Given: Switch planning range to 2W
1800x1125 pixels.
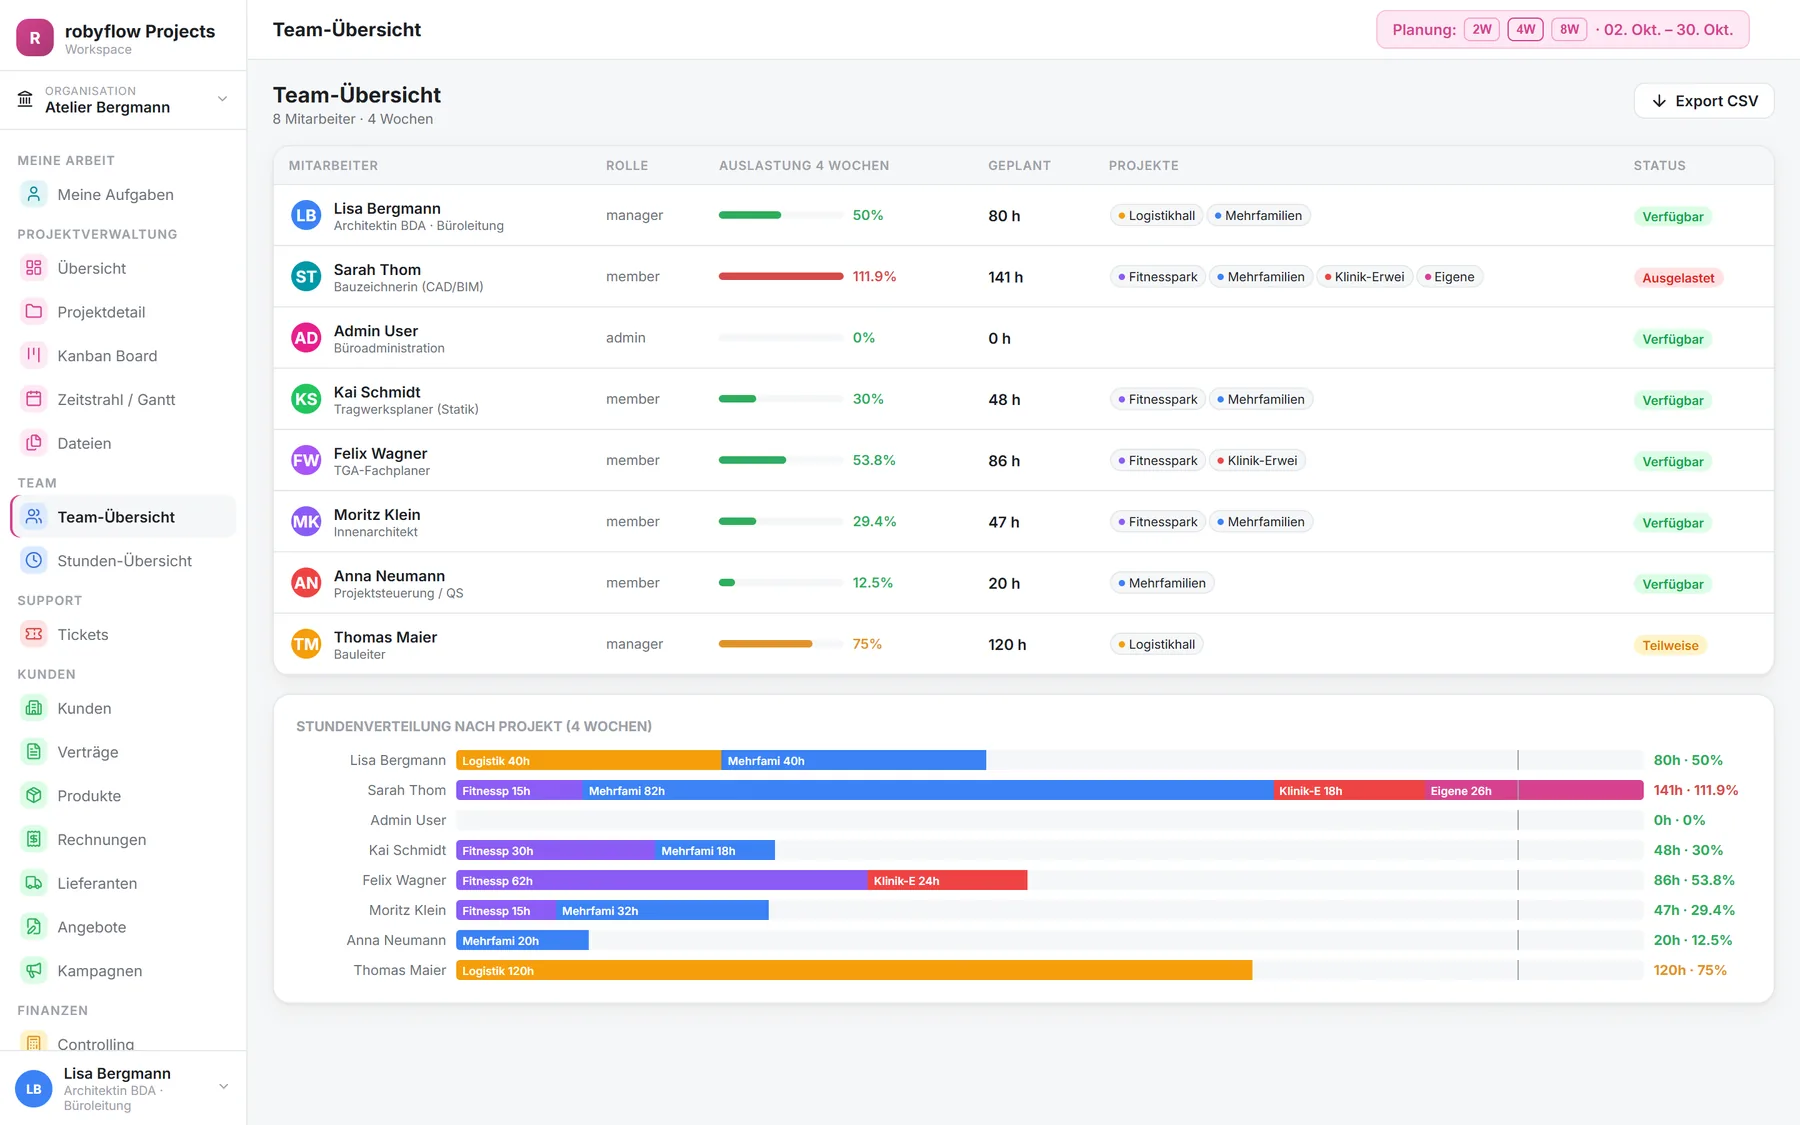Looking at the screenshot, I should click(1481, 30).
